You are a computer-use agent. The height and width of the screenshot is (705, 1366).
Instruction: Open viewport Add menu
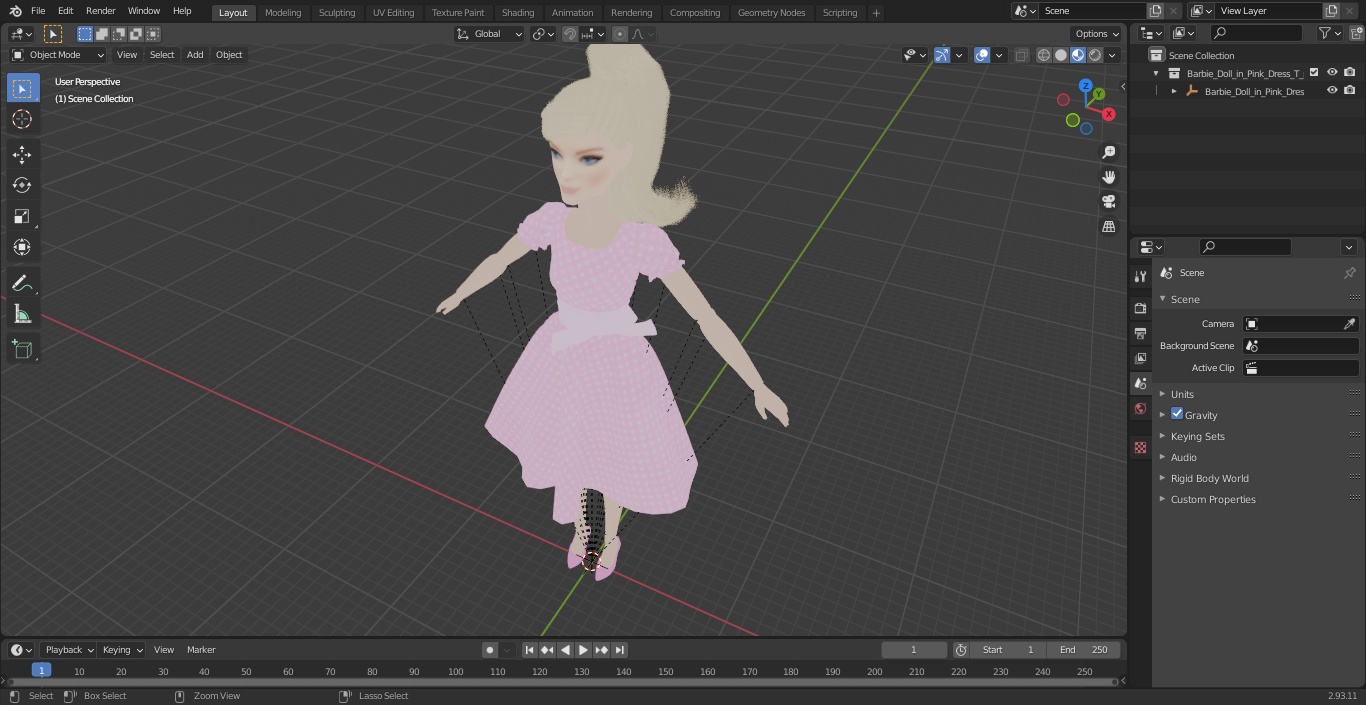click(195, 55)
